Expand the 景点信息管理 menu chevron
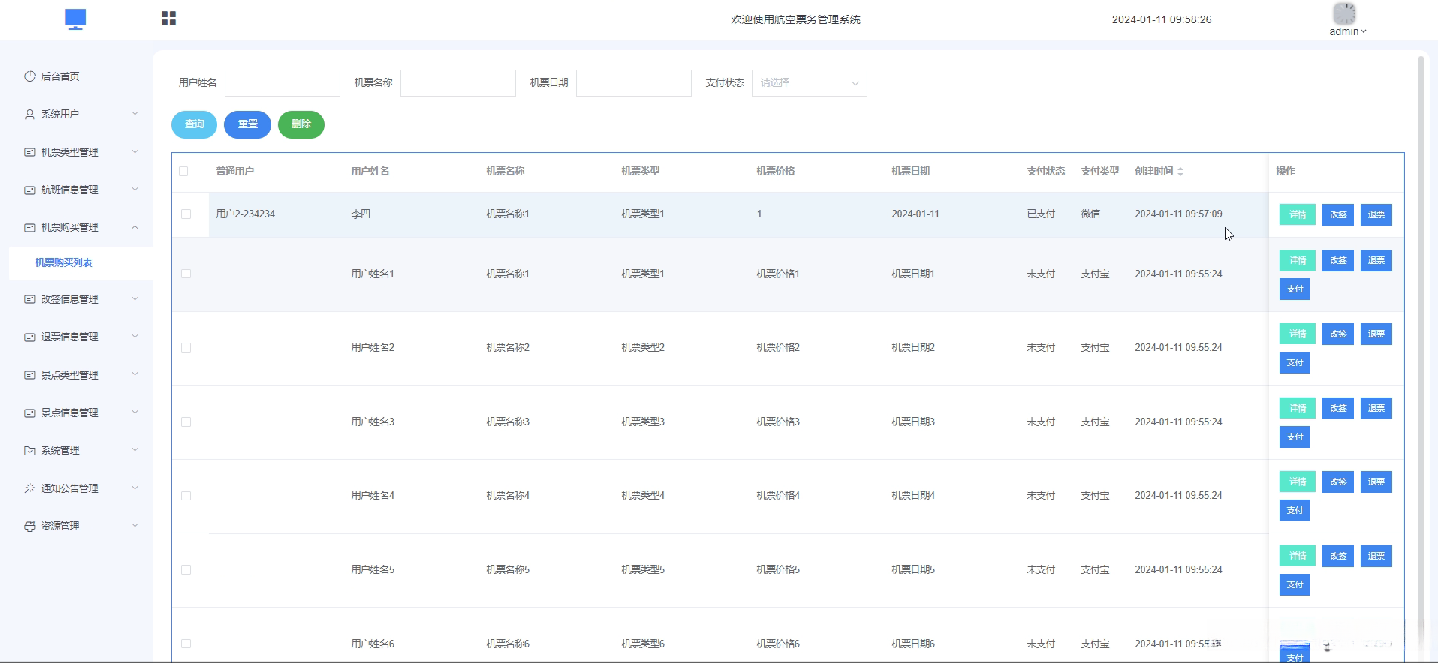Image resolution: width=1438 pixels, height=663 pixels. [135, 412]
